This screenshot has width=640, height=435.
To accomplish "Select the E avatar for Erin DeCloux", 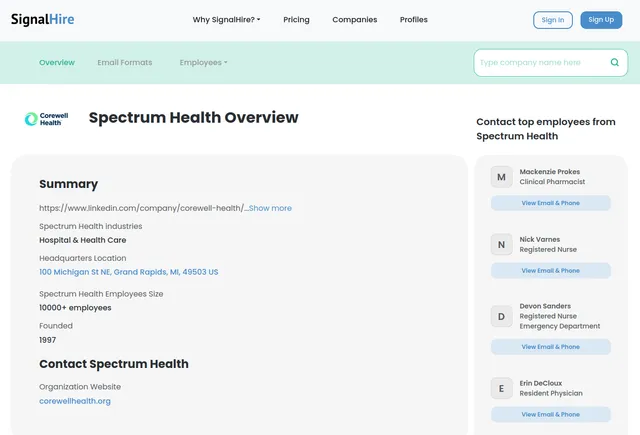I will 501,388.
